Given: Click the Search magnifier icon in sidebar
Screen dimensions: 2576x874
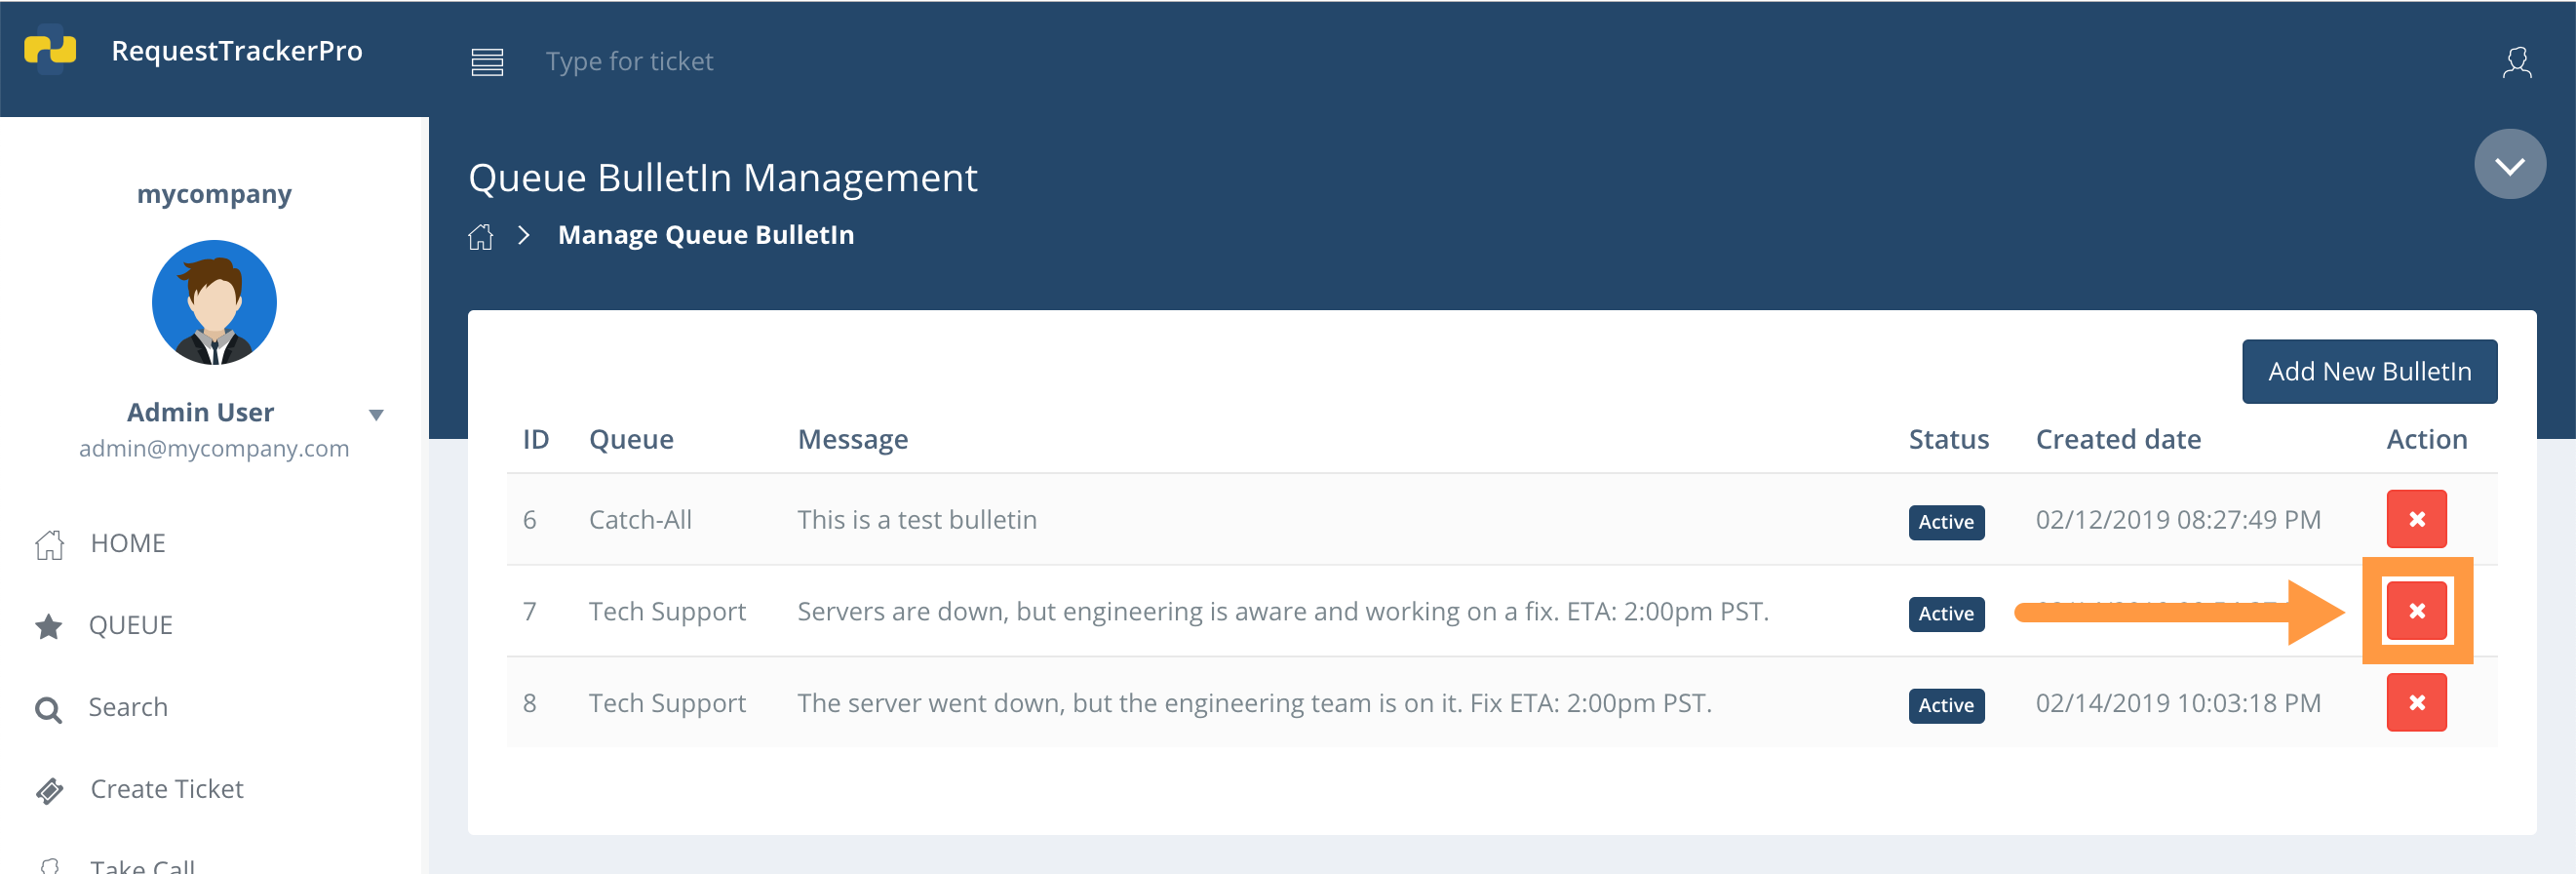Looking at the screenshot, I should [48, 709].
